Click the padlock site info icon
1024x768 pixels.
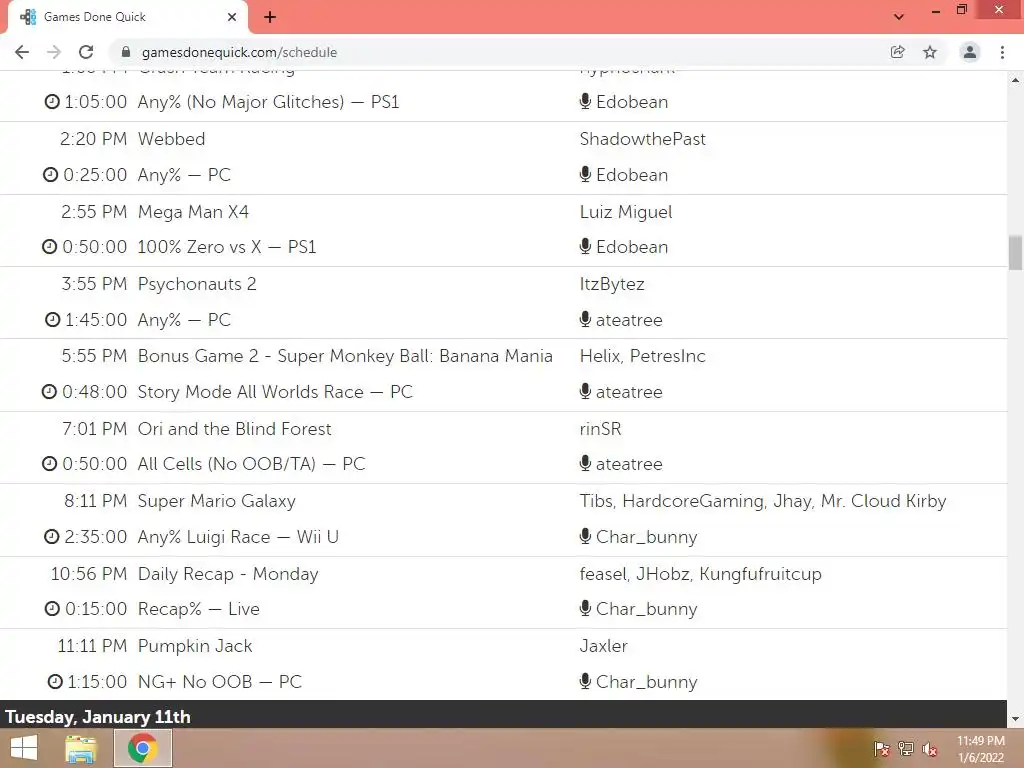[x=126, y=52]
